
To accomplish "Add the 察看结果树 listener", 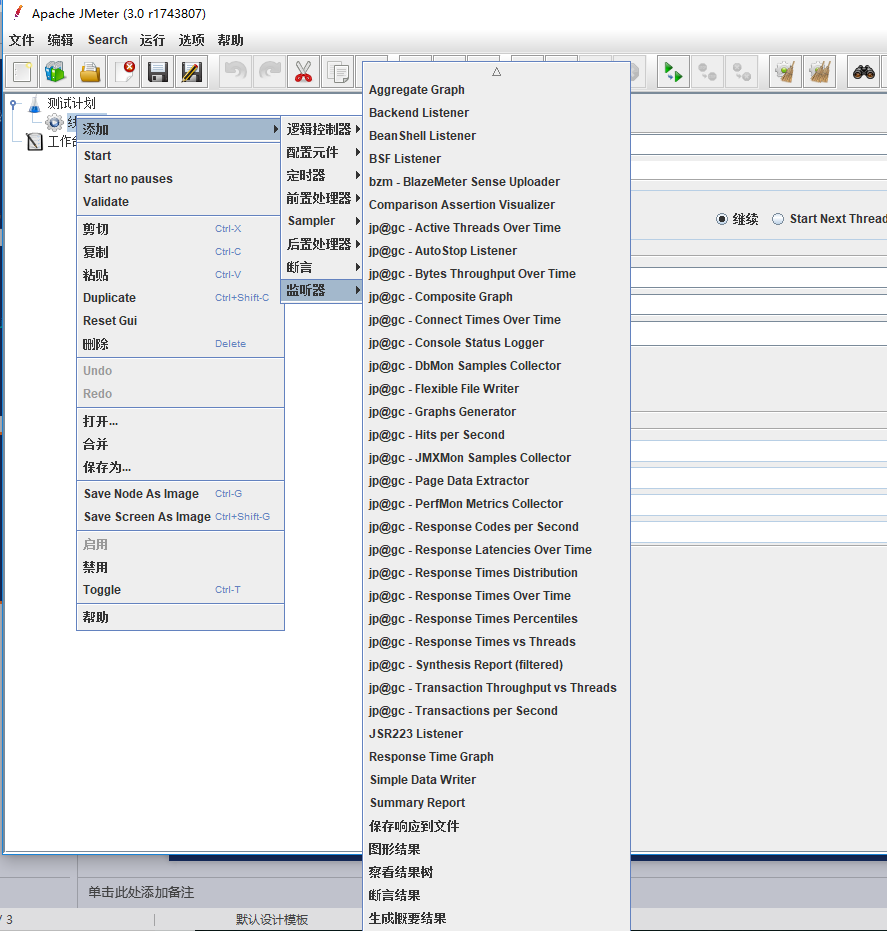I will tap(496, 872).
